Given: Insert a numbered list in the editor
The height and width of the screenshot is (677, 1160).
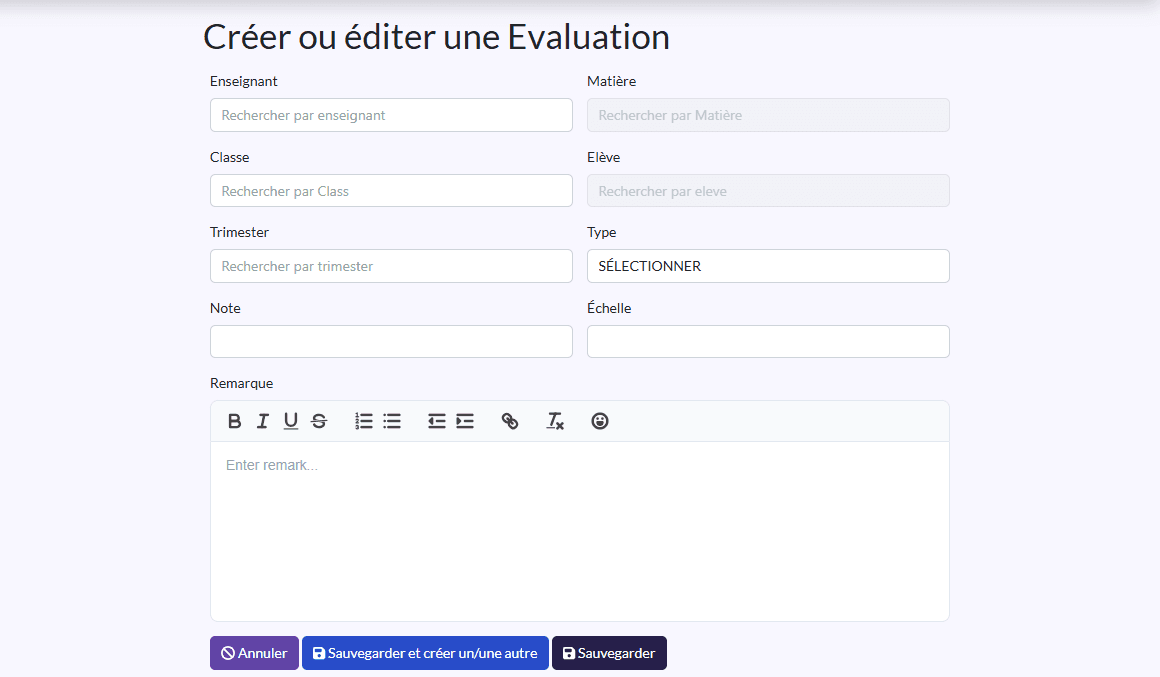Looking at the screenshot, I should [363, 421].
